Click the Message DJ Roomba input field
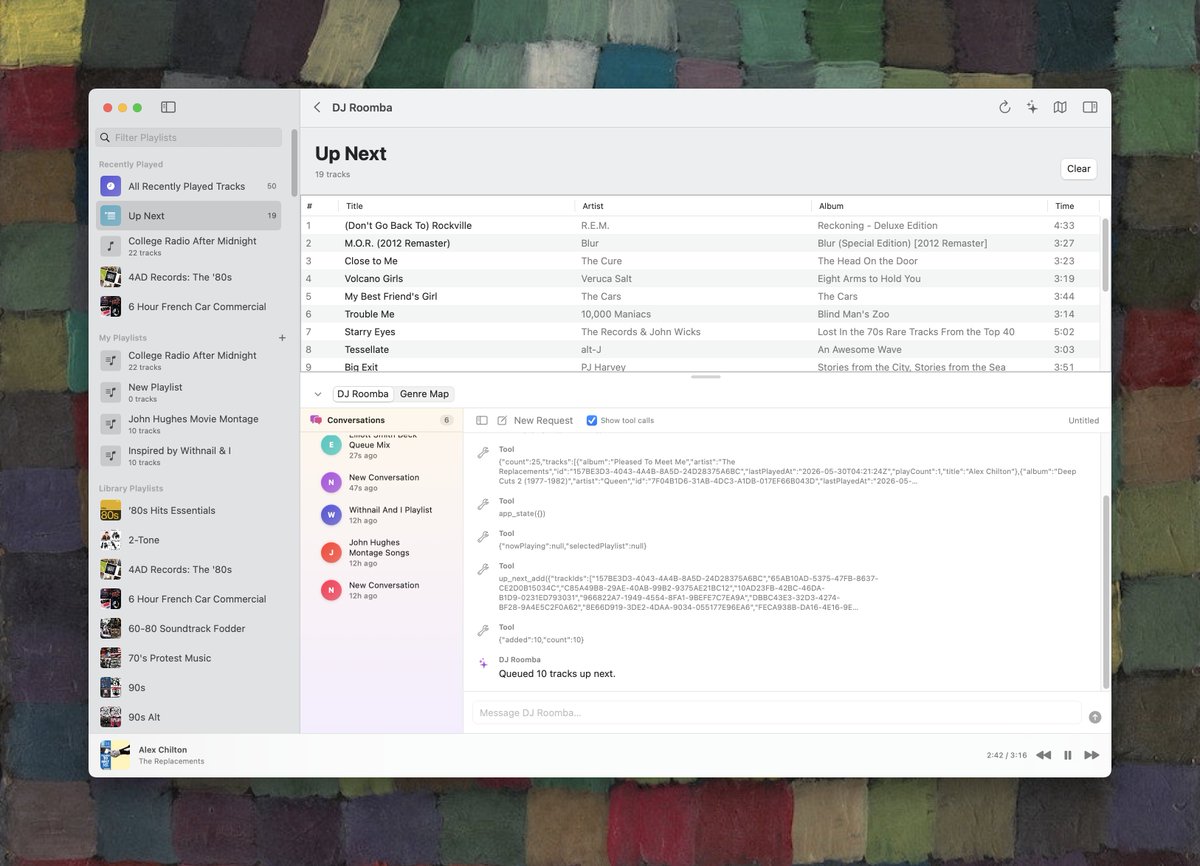Viewport: 1200px width, 866px height. pyautogui.click(x=777, y=713)
